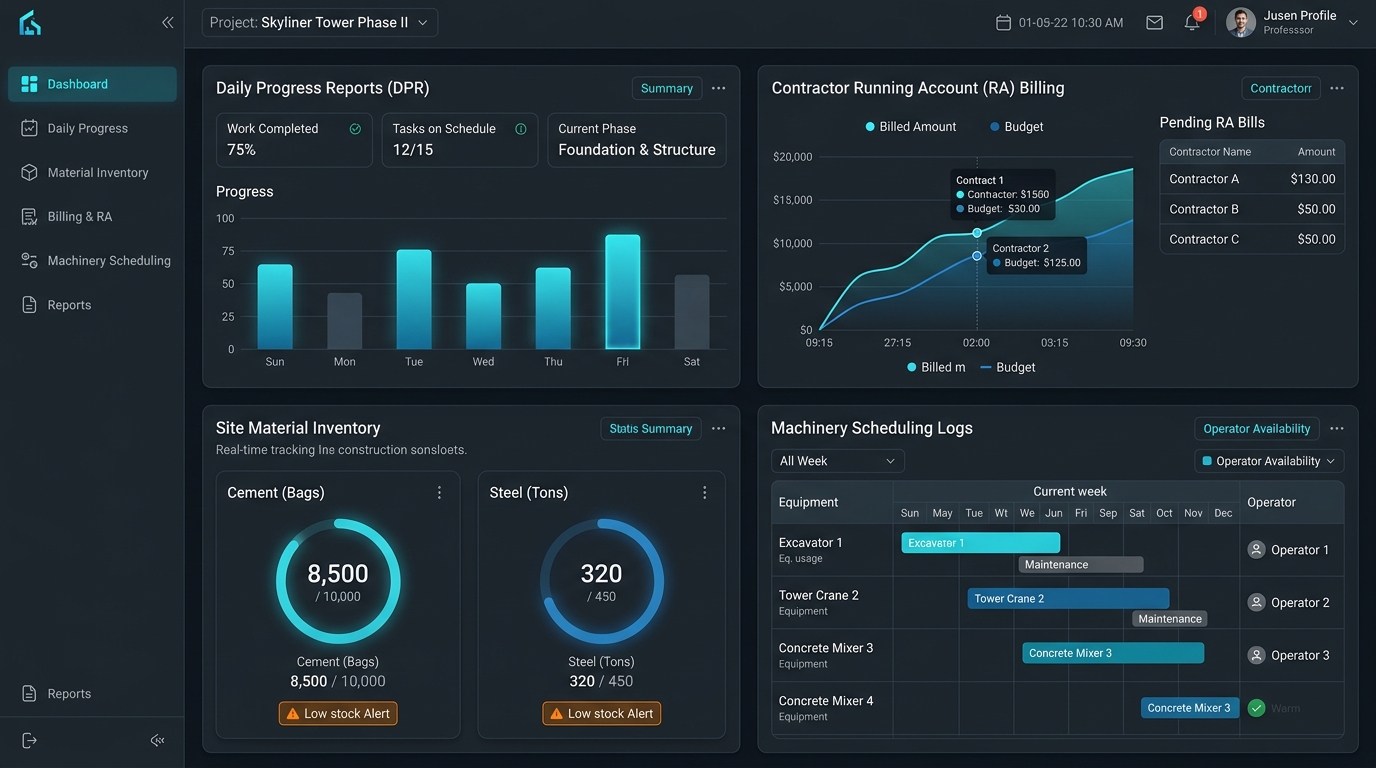Click the Operator Availability button beside panel title
1376x768 pixels.
tap(1257, 428)
